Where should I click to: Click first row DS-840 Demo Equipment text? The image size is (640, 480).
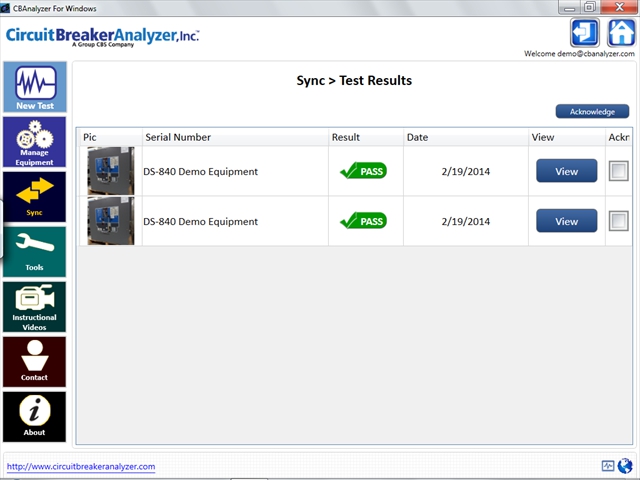(200, 171)
